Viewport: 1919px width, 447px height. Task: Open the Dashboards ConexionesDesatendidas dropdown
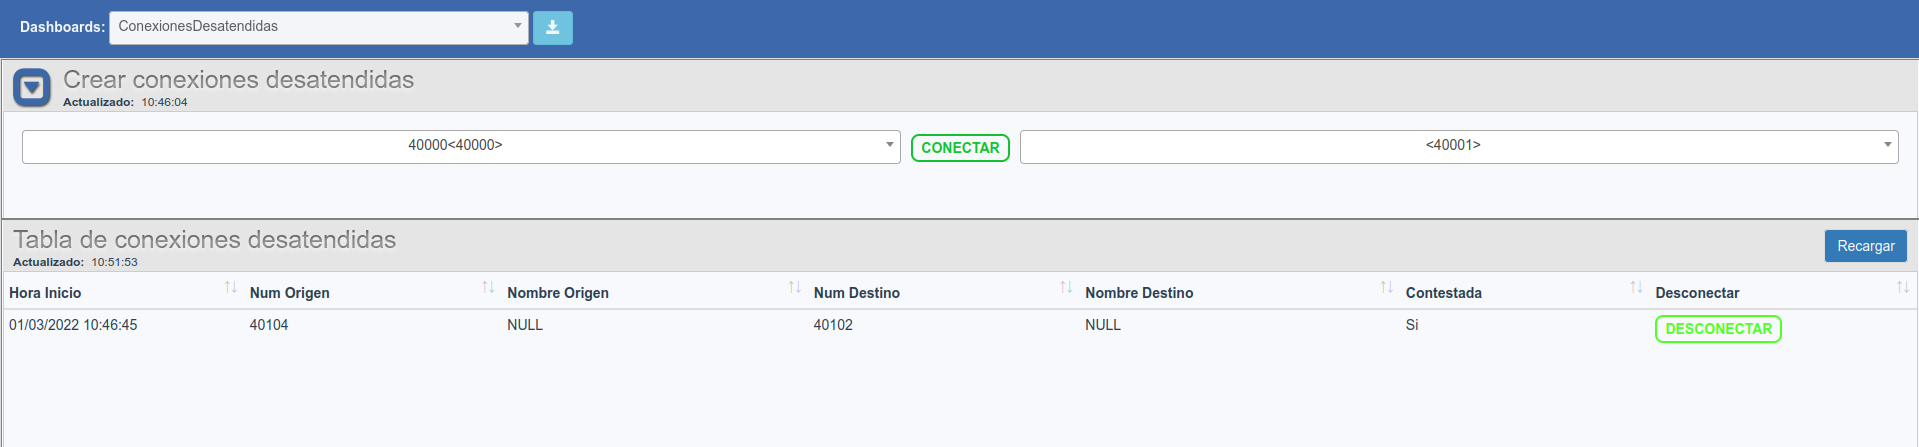tap(319, 27)
